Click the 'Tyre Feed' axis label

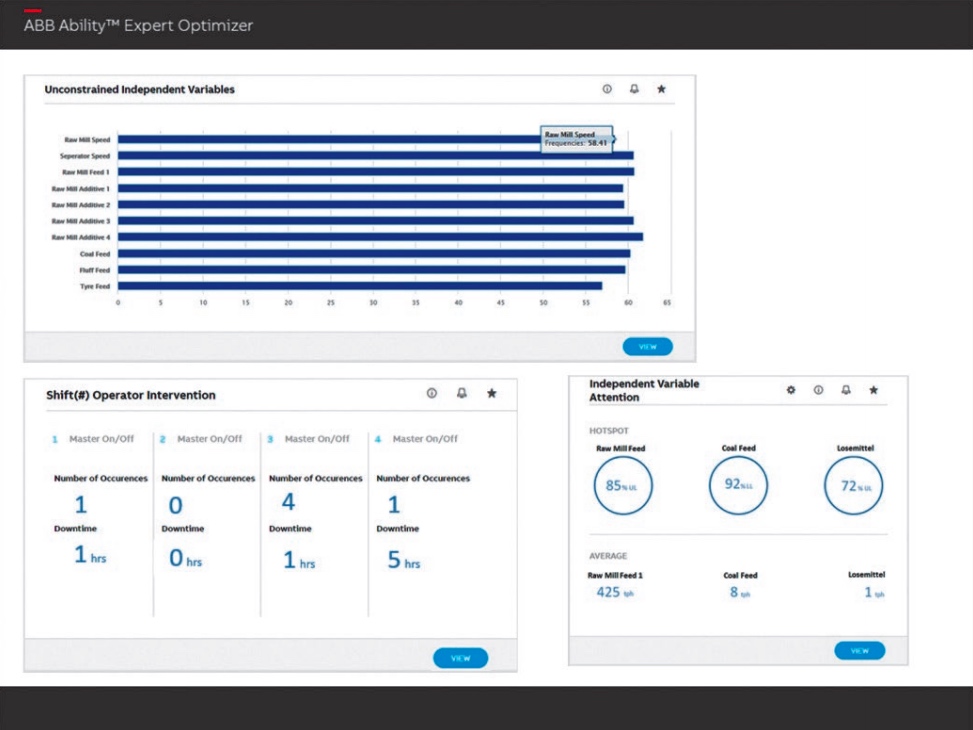(95, 286)
